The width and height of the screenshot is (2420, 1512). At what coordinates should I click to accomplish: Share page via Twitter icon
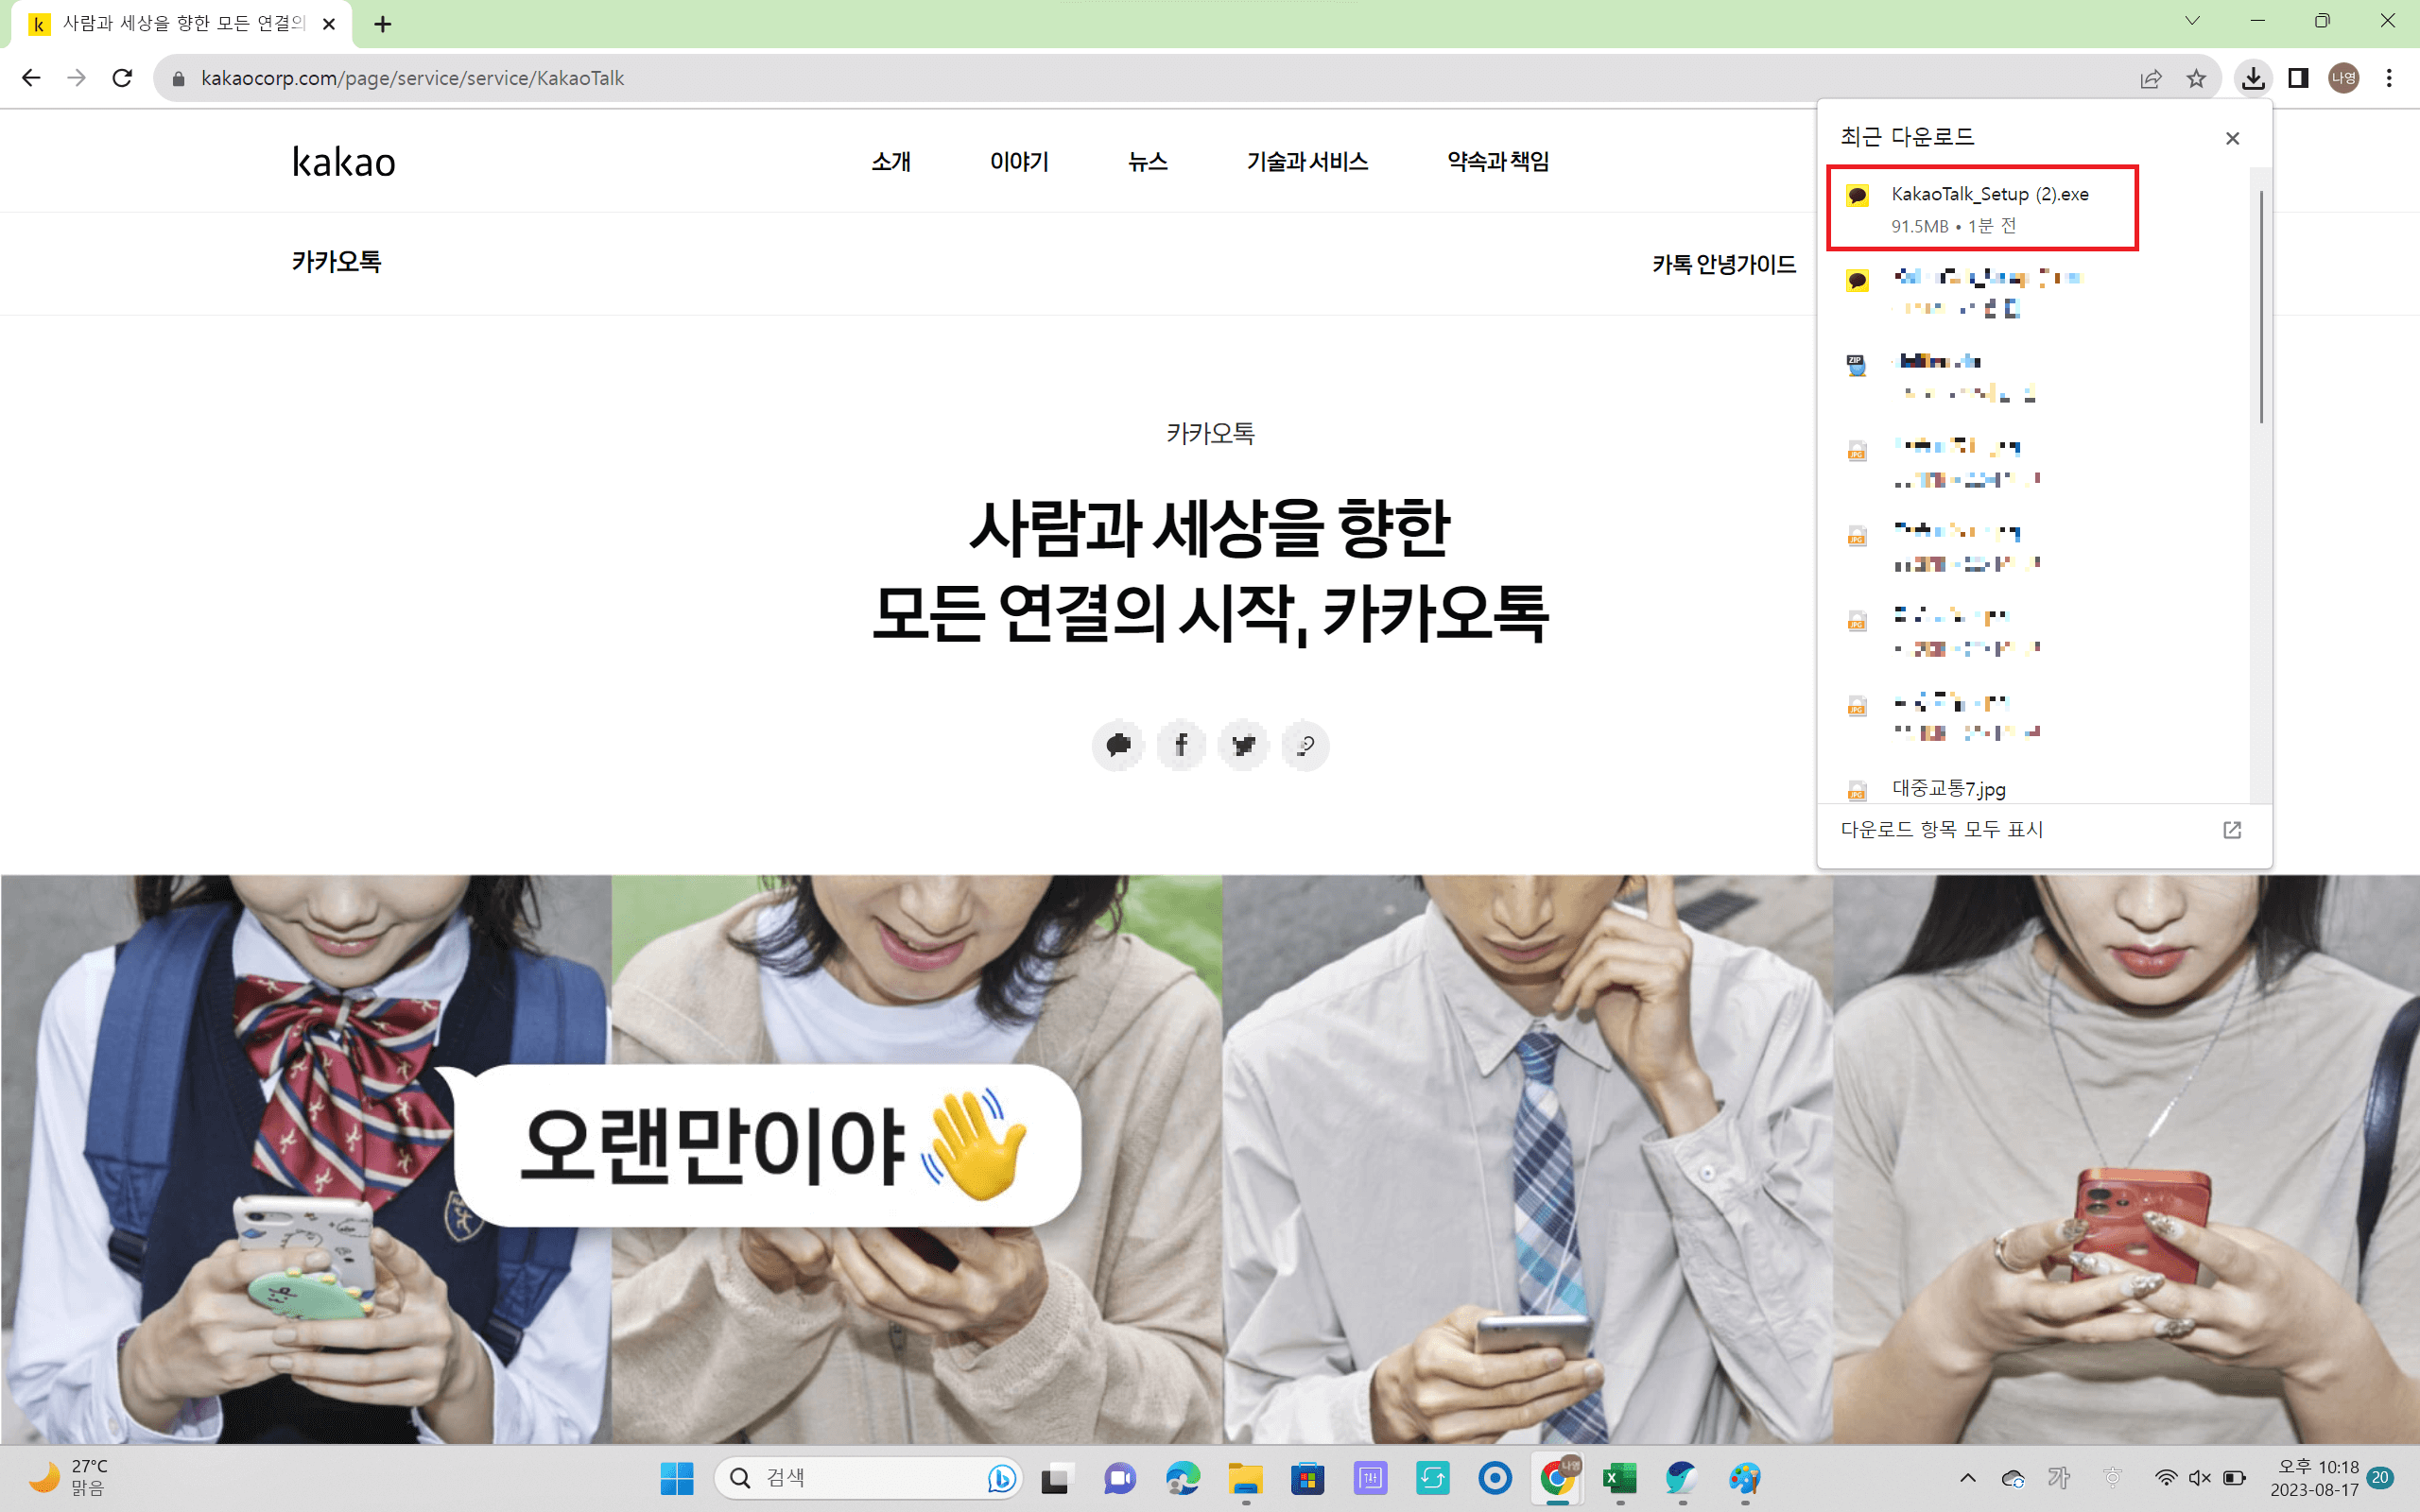pos(1243,745)
